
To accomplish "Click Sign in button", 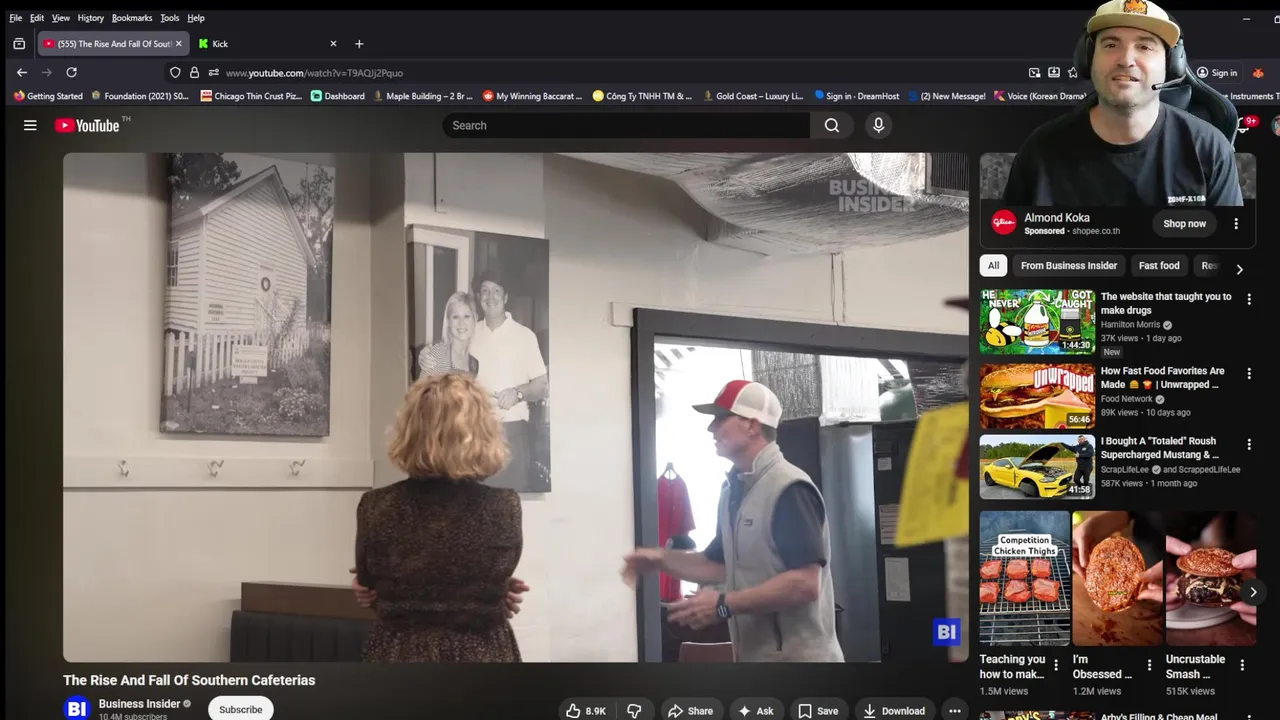I will pyautogui.click(x=1217, y=73).
